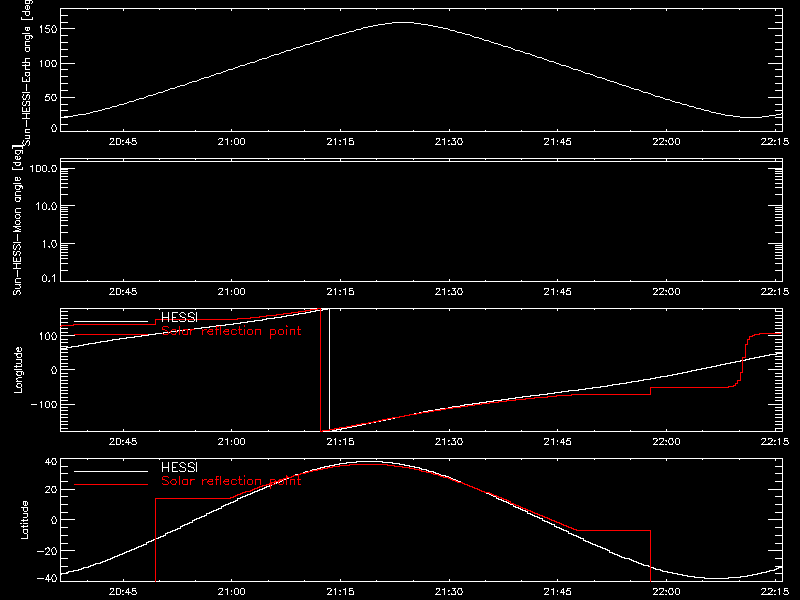Screen dimensions: 800x600
Task: Click the 0 tick on the Longitude axis
Action: pos(54,370)
